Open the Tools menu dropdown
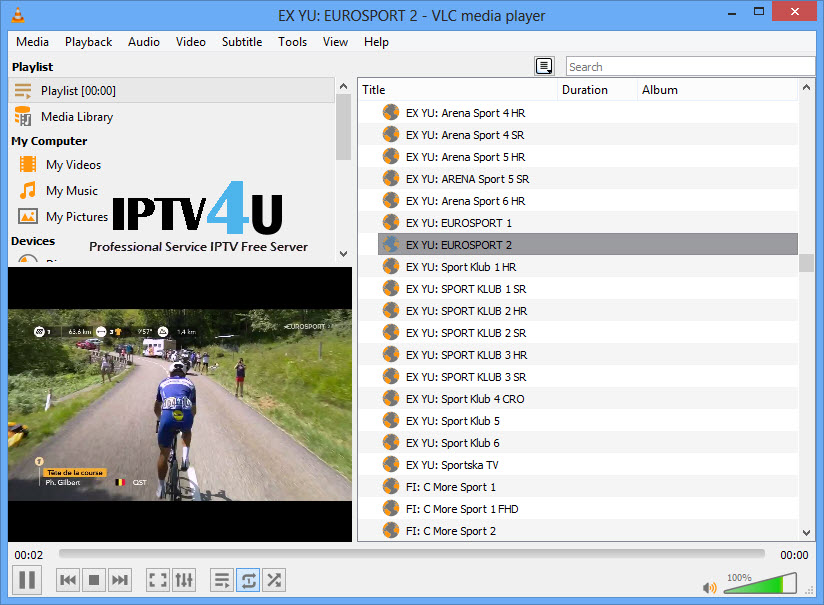This screenshot has width=824, height=605. 292,42
